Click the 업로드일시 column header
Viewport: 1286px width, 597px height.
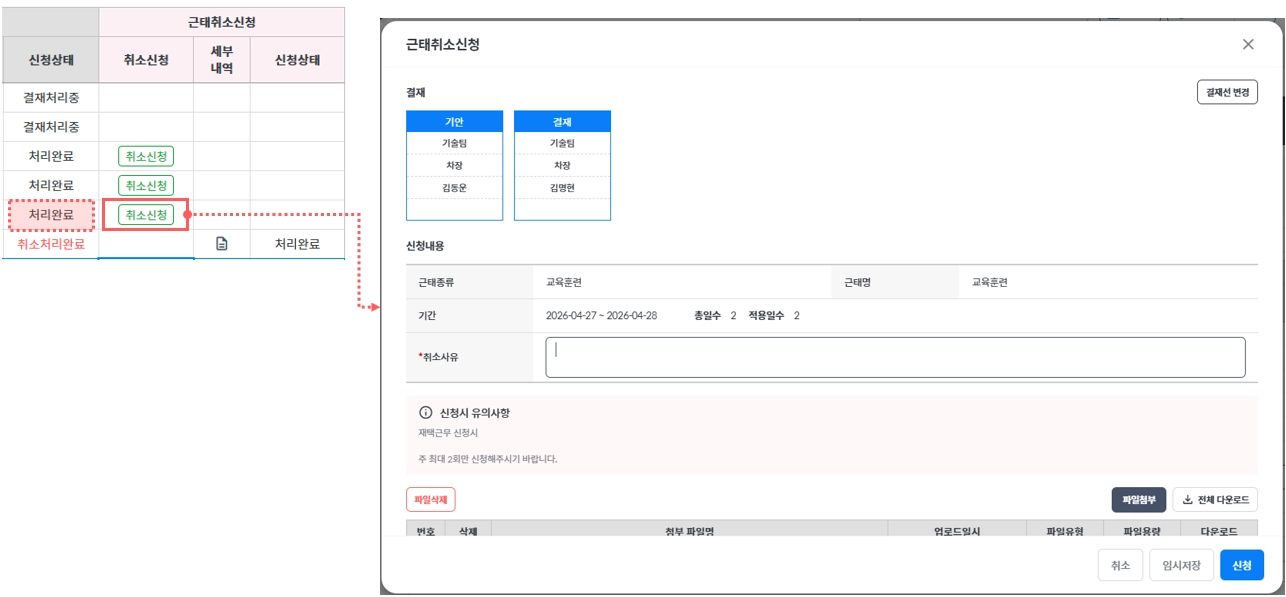[957, 531]
